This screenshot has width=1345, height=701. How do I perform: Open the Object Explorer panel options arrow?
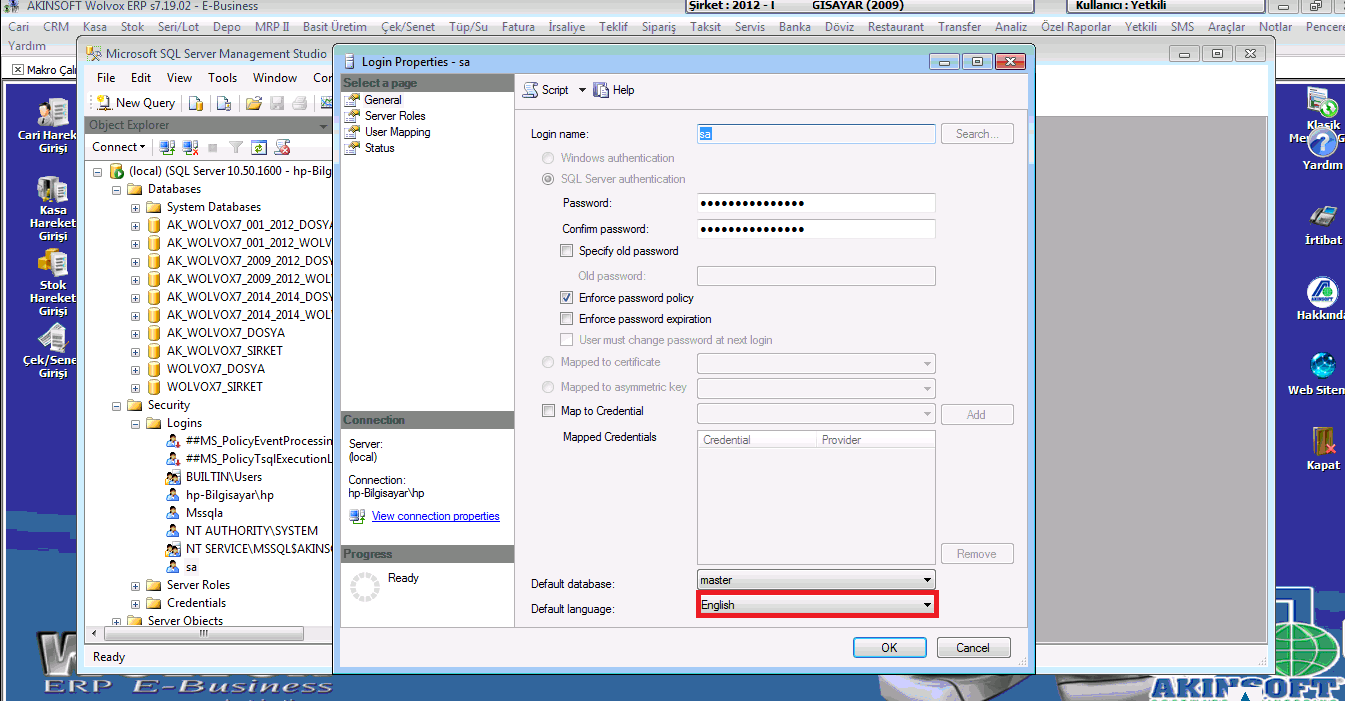[x=323, y=126]
